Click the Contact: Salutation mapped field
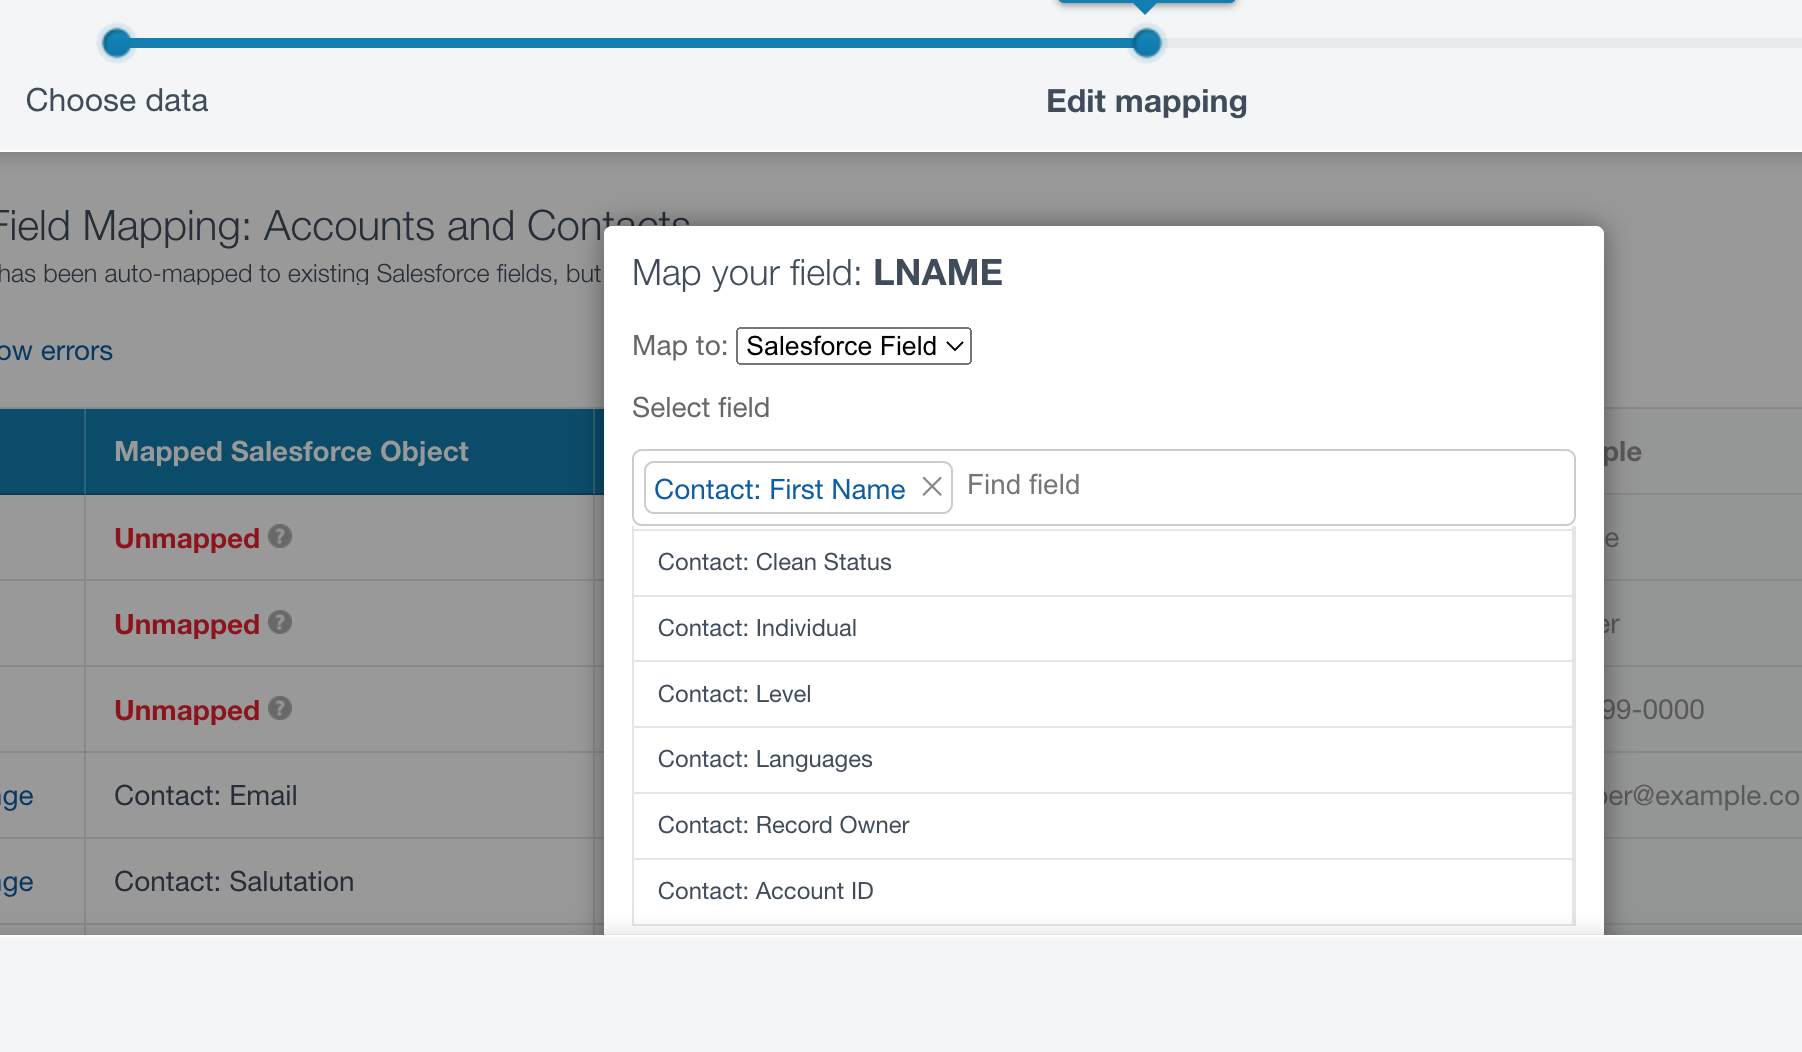Image resolution: width=1802 pixels, height=1052 pixels. coord(234,882)
